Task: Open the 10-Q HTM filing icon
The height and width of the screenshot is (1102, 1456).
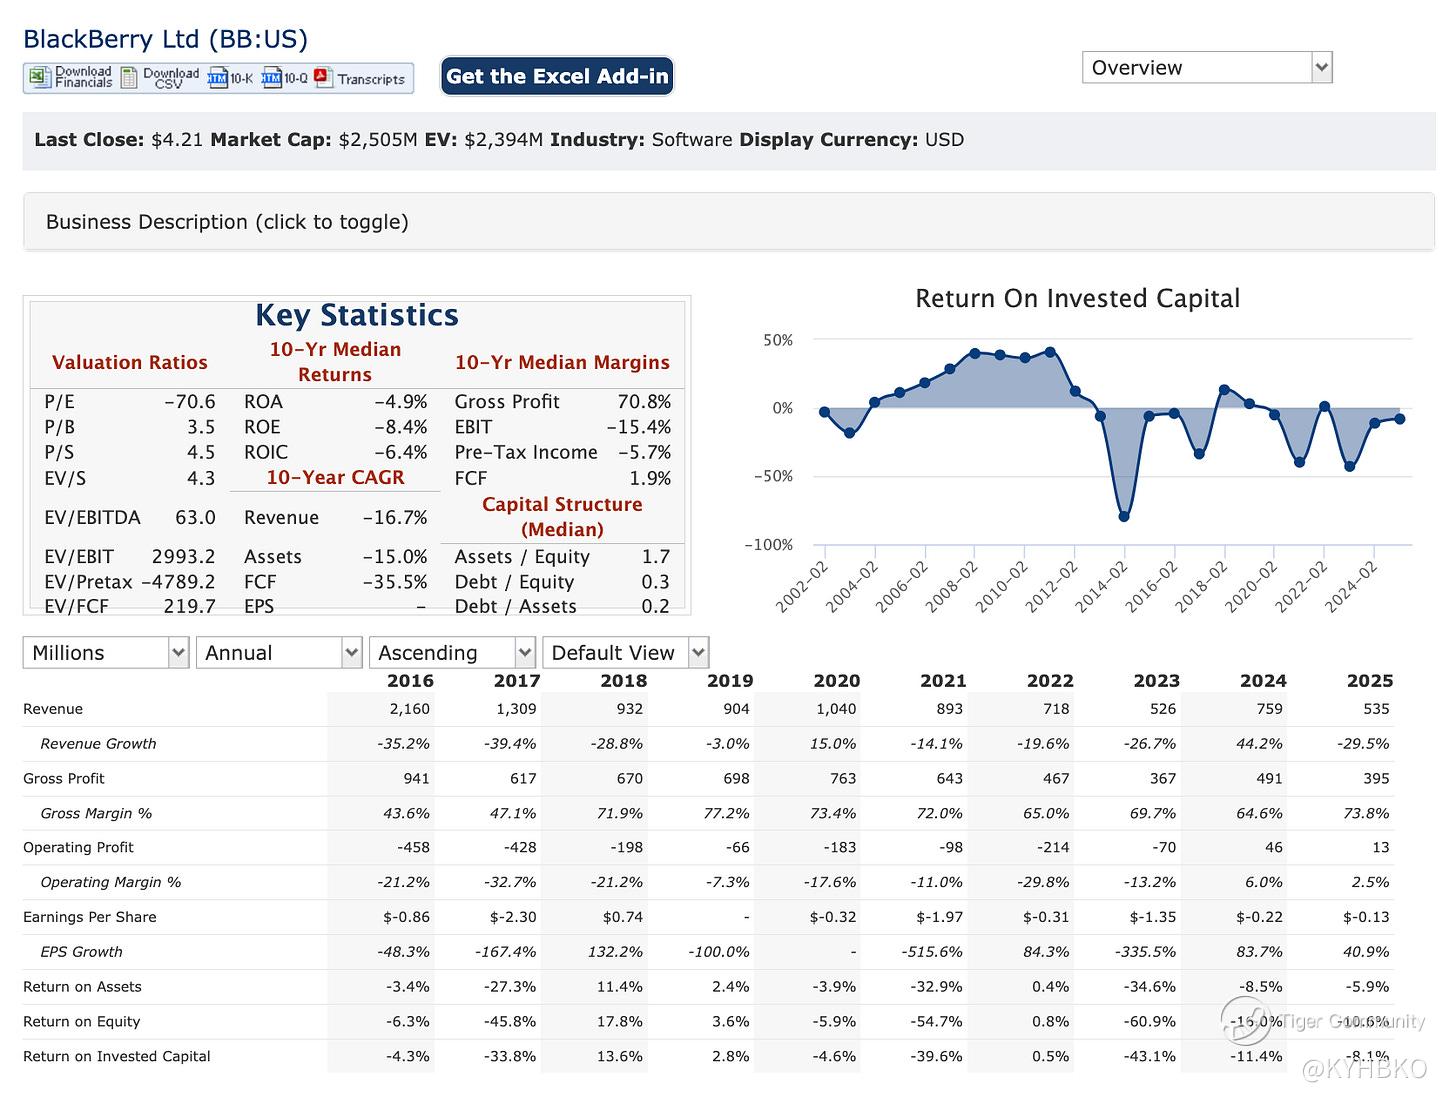Action: pos(271,78)
